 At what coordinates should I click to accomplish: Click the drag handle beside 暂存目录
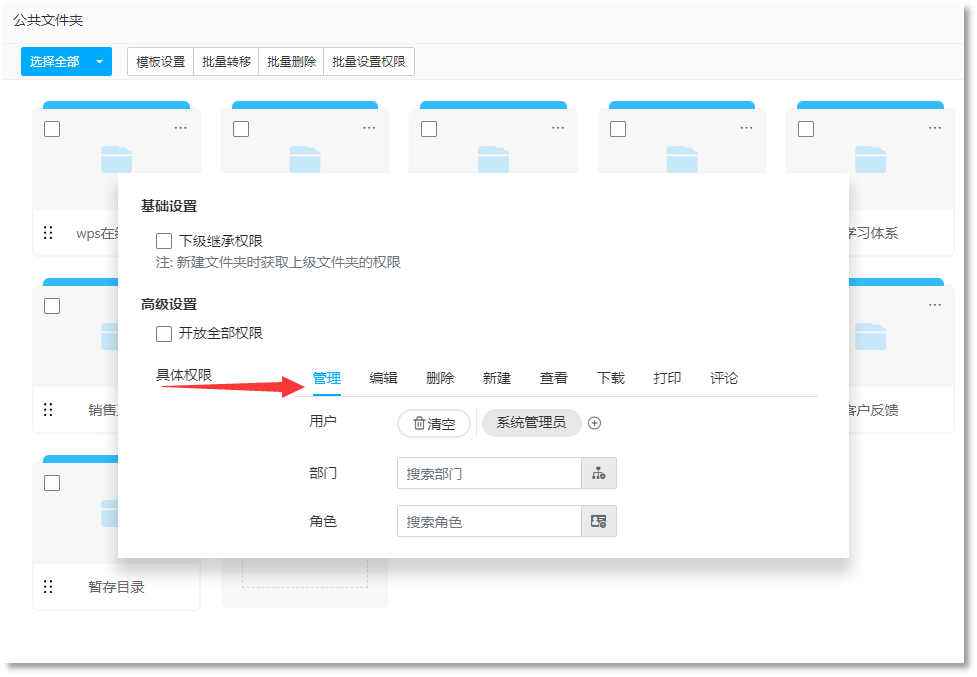tap(48, 587)
